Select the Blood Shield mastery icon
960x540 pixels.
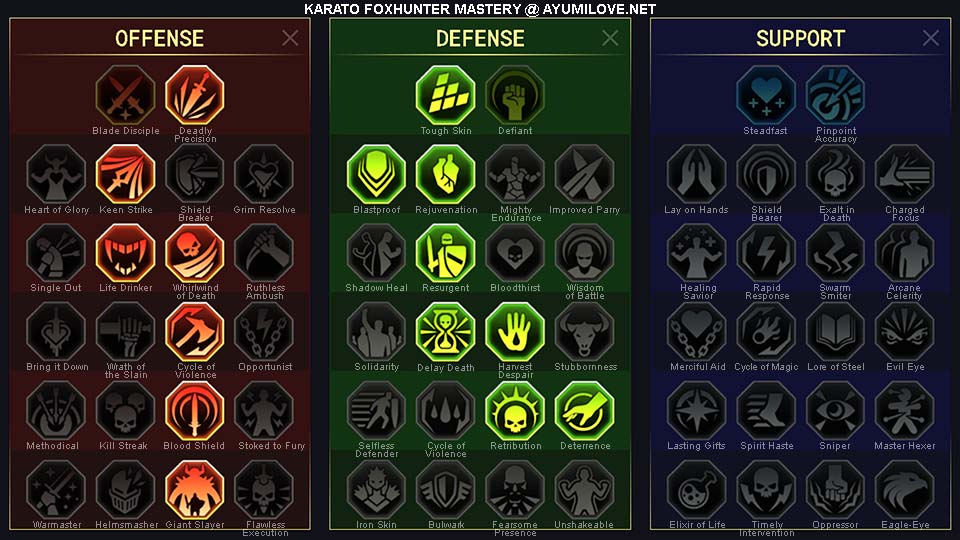click(x=195, y=411)
